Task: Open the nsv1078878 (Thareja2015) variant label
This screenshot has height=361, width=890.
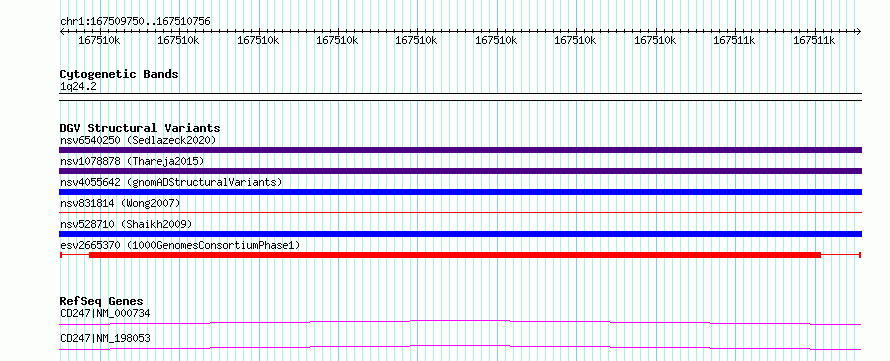Action: pos(132,161)
